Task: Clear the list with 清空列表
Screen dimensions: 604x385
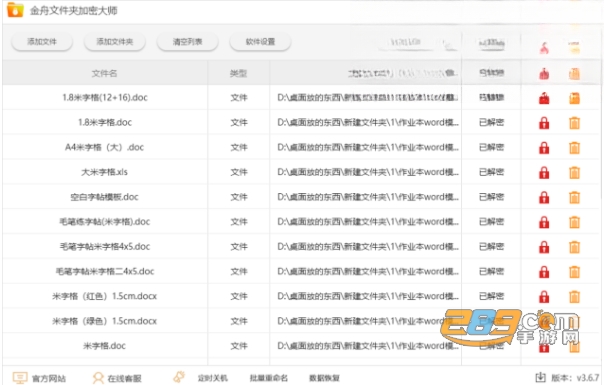Action: pos(188,42)
